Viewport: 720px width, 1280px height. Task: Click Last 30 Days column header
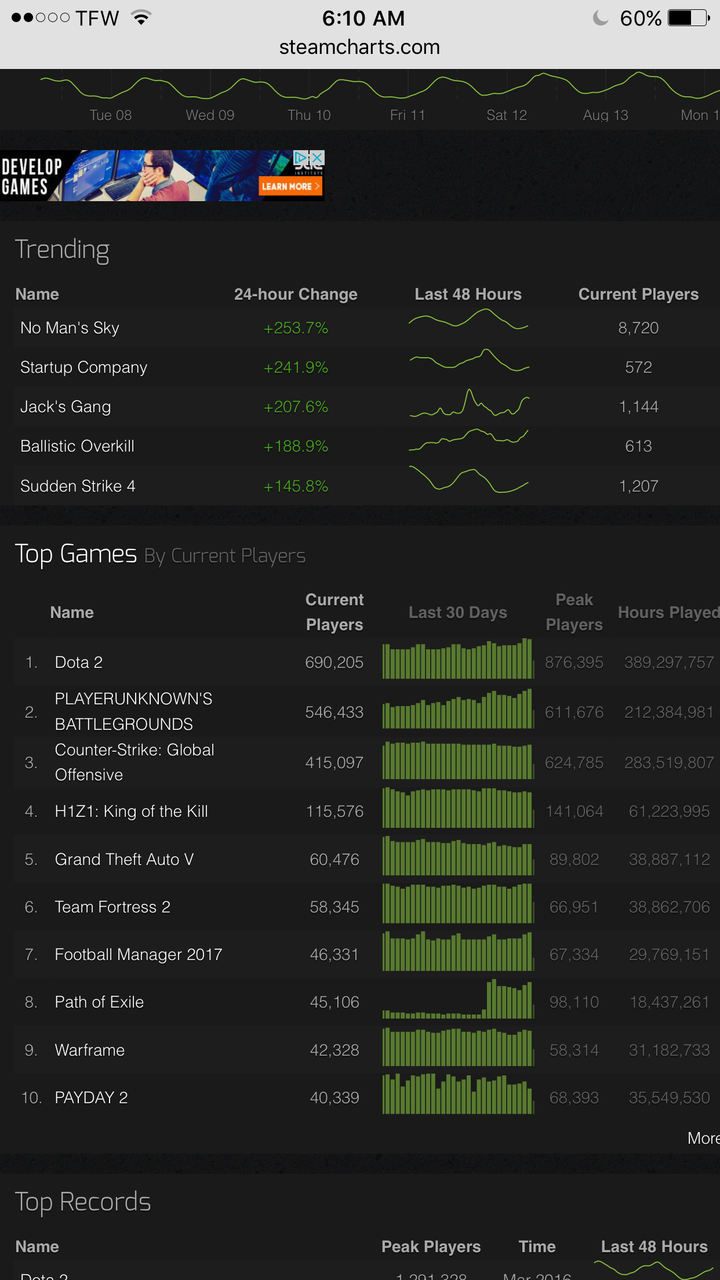[x=458, y=612]
